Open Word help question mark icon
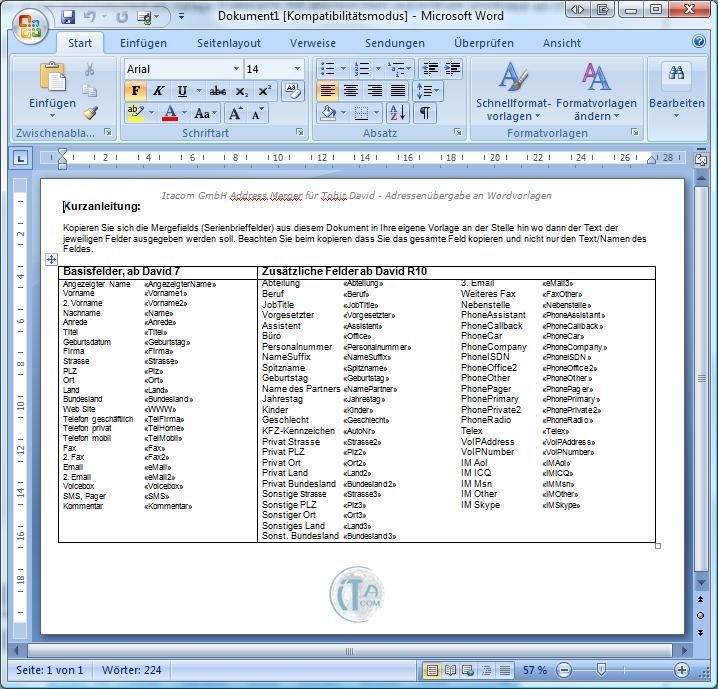 click(698, 42)
